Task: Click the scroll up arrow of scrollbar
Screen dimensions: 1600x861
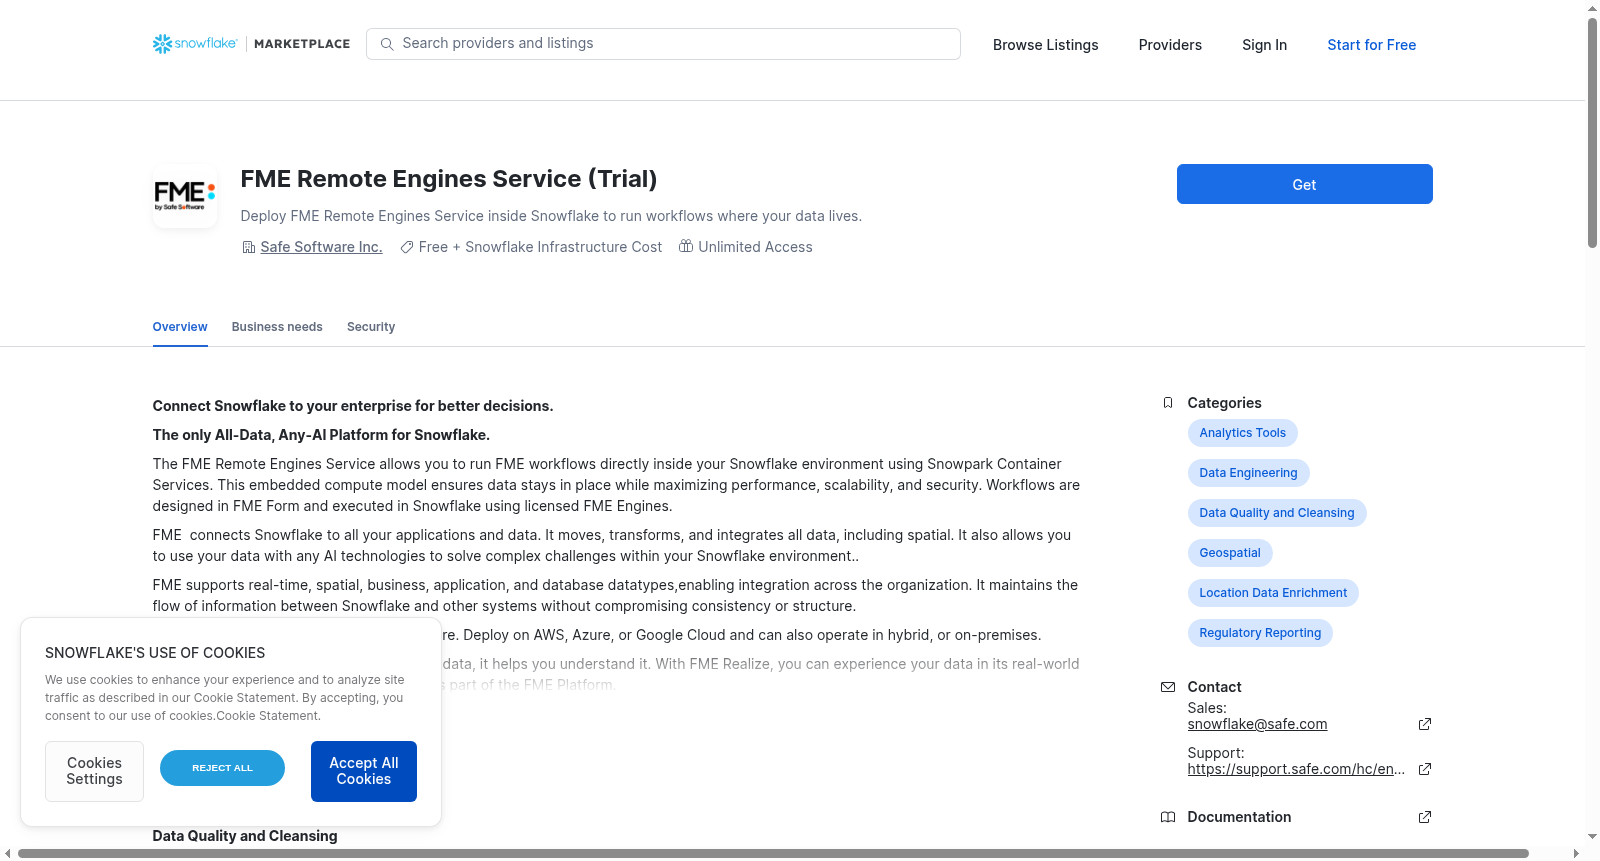Action: pos(1592,7)
